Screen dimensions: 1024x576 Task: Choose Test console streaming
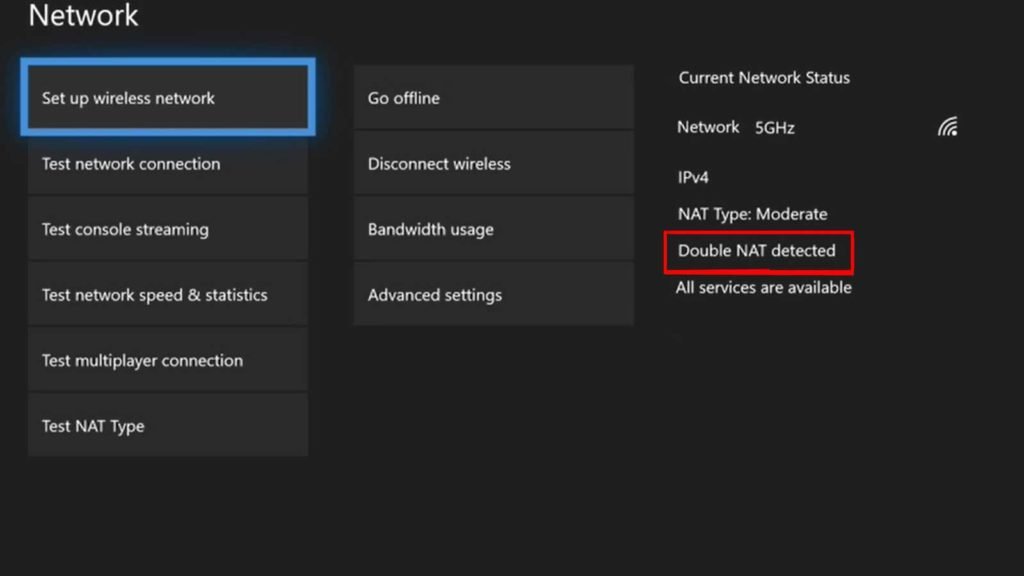(x=168, y=229)
